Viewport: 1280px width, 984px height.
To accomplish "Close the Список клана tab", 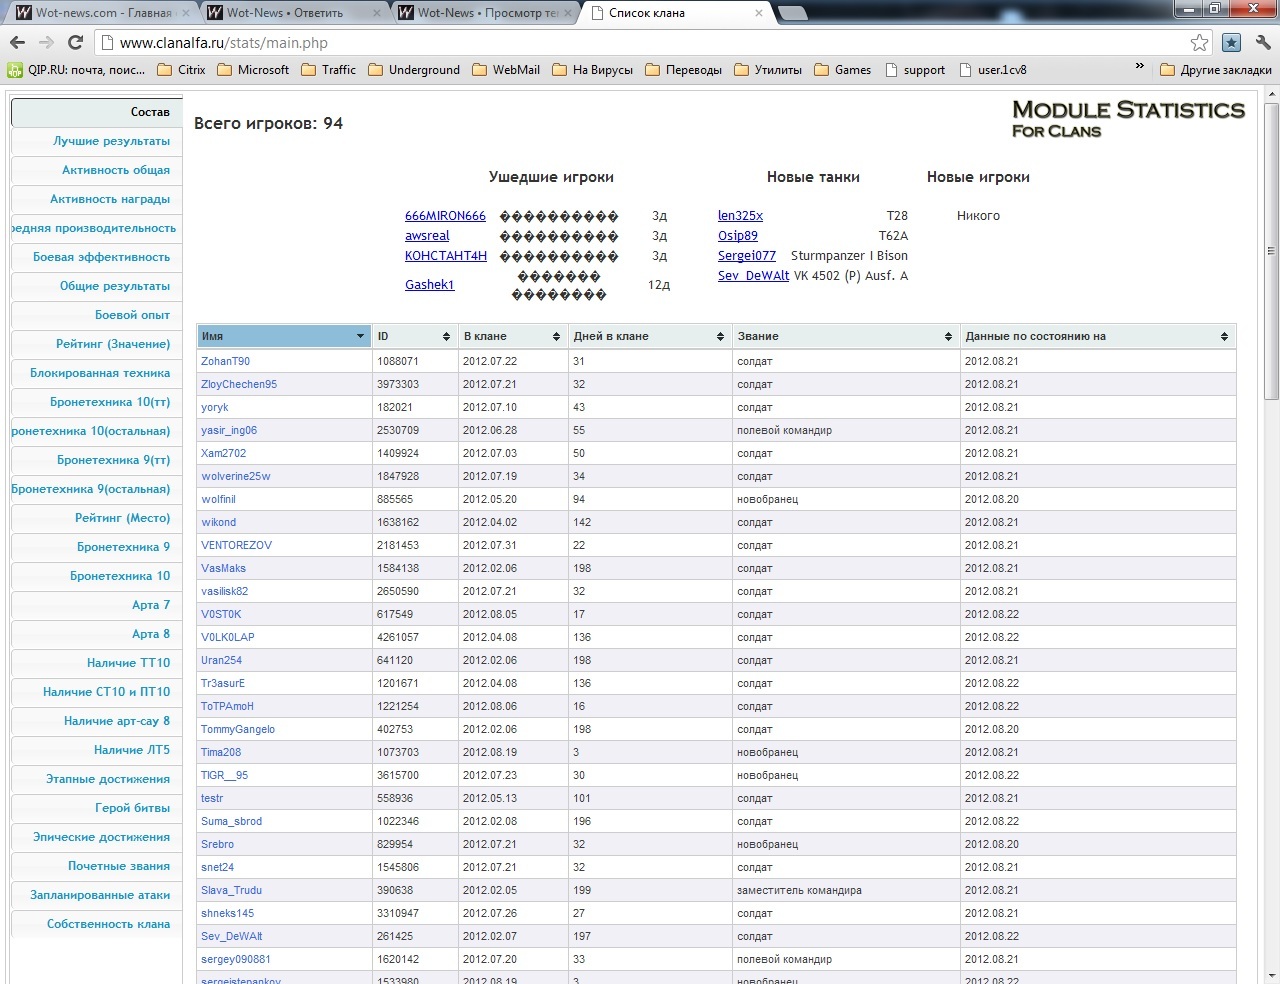I will (759, 13).
